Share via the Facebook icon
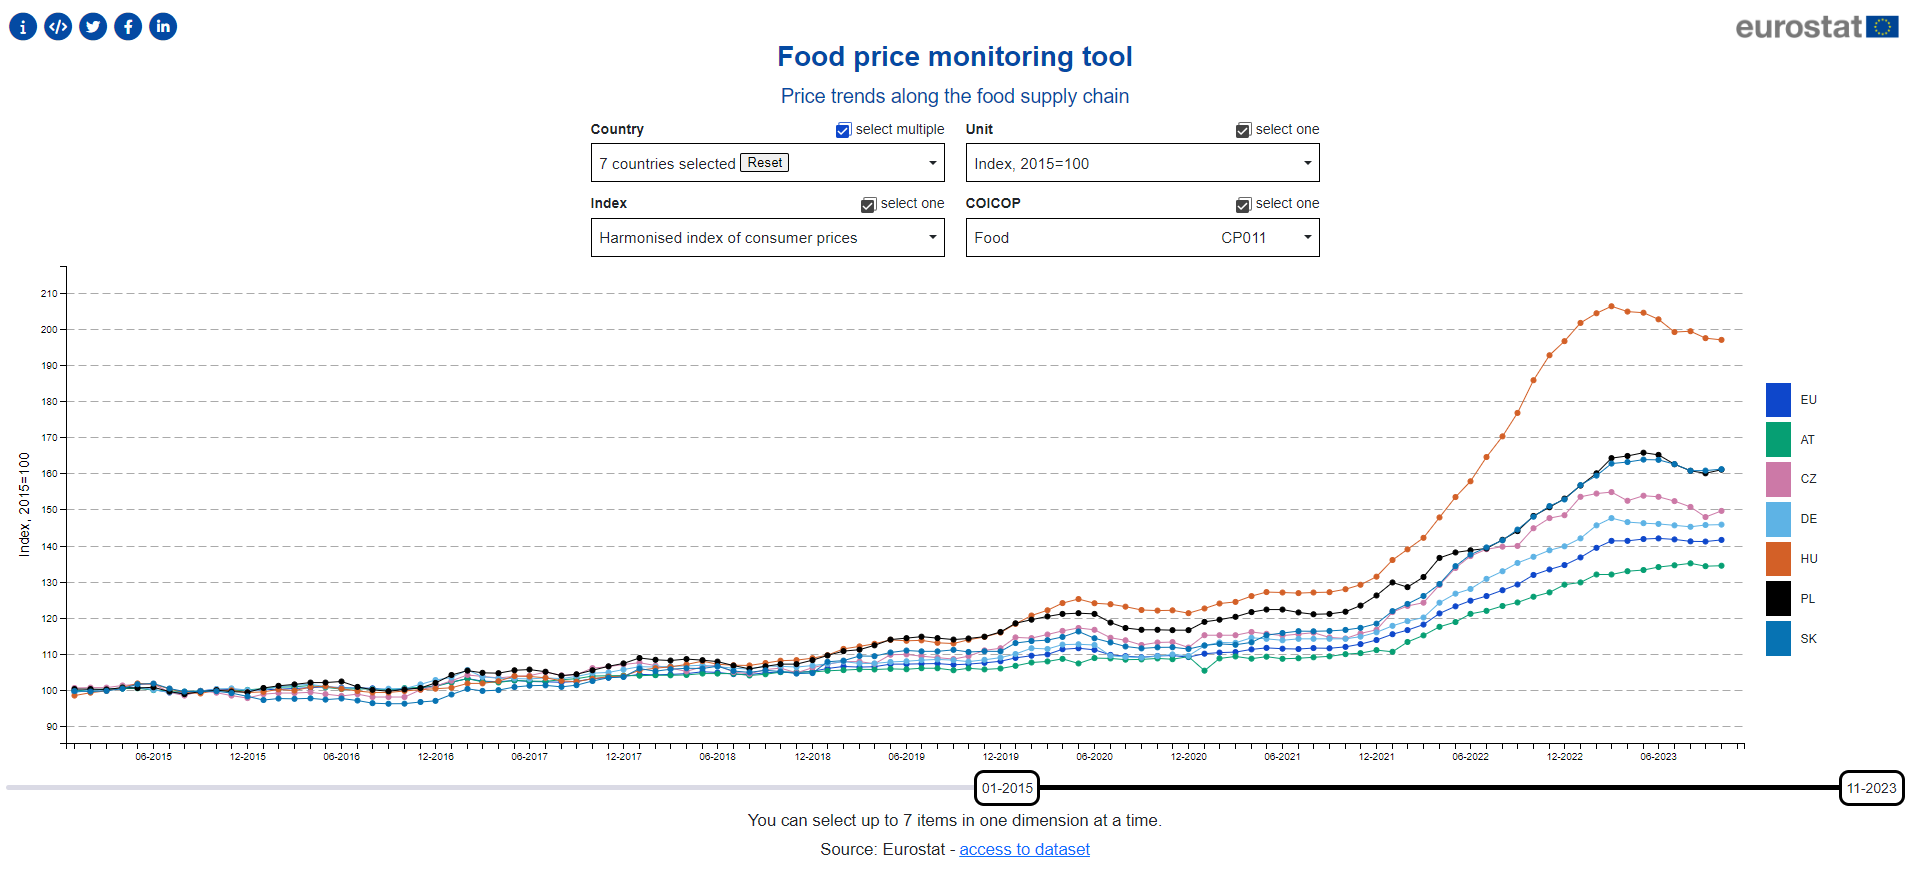 pos(128,27)
